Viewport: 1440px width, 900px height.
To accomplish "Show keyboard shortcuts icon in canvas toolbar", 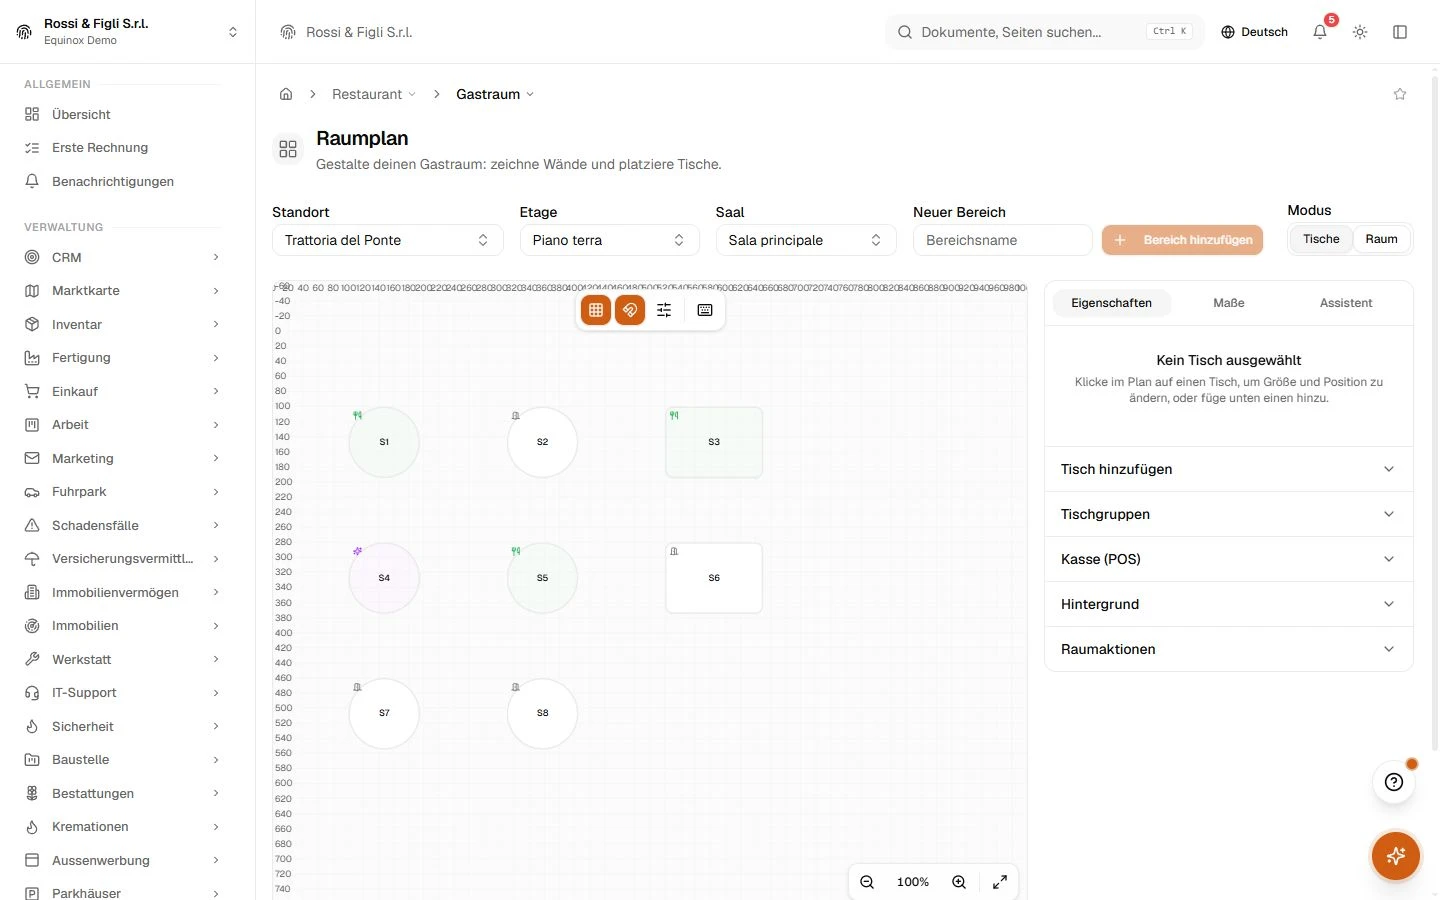I will click(x=705, y=310).
